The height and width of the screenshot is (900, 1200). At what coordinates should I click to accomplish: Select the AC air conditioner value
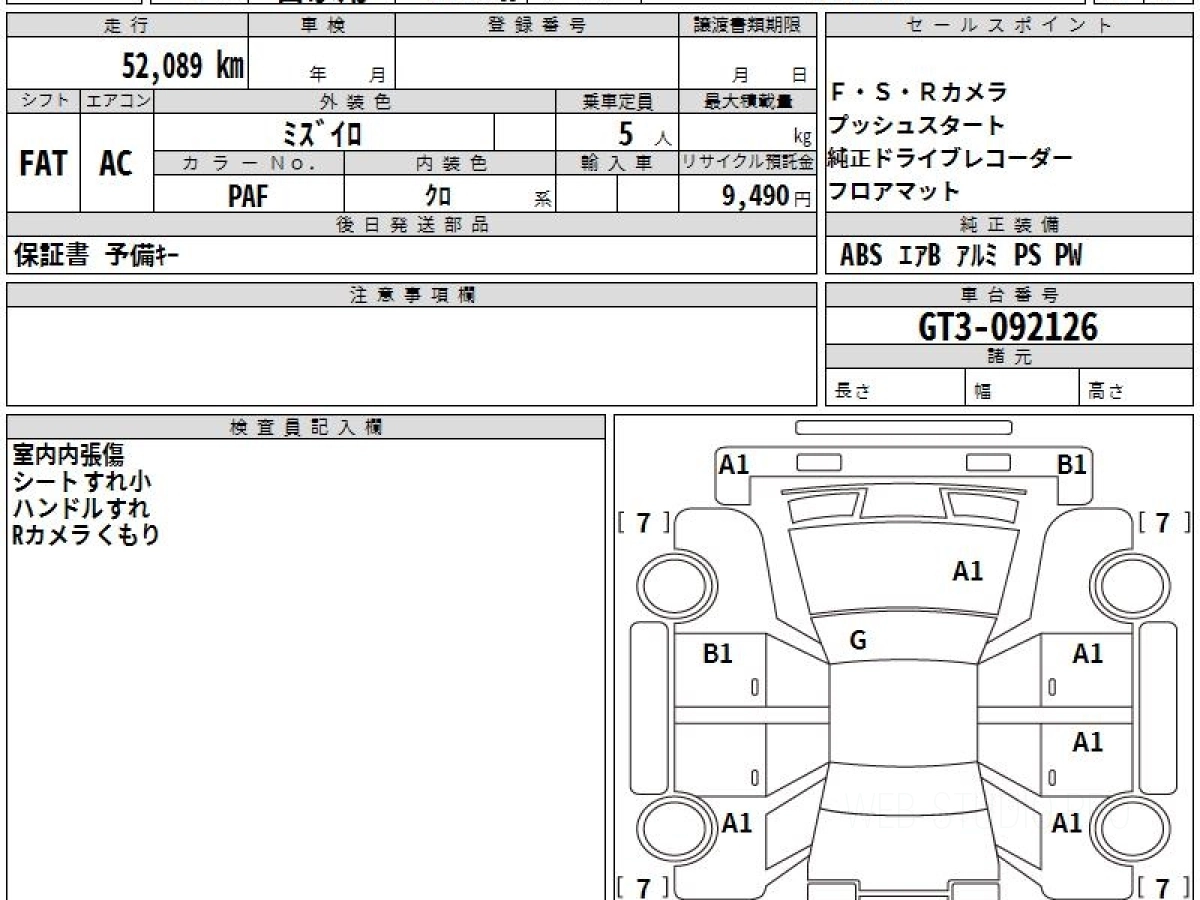pos(116,164)
